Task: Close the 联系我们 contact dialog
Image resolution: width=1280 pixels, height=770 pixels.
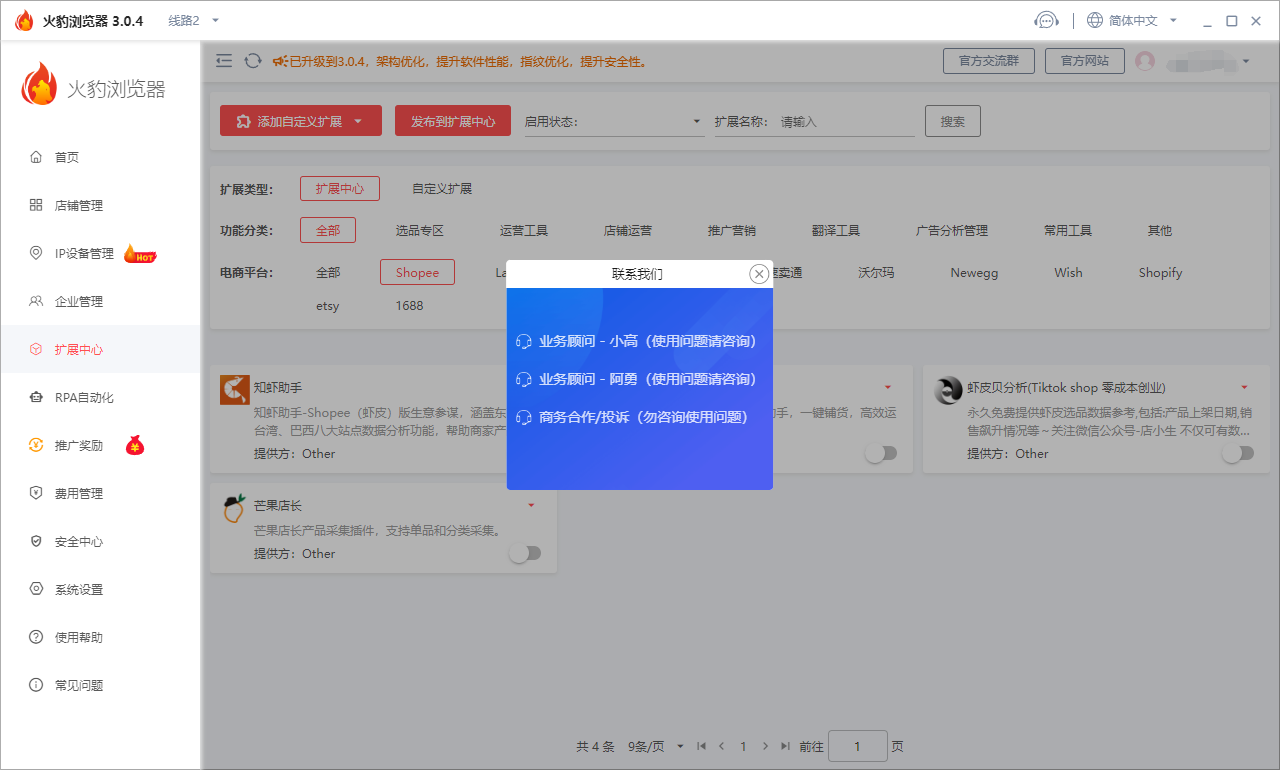Action: click(x=759, y=274)
